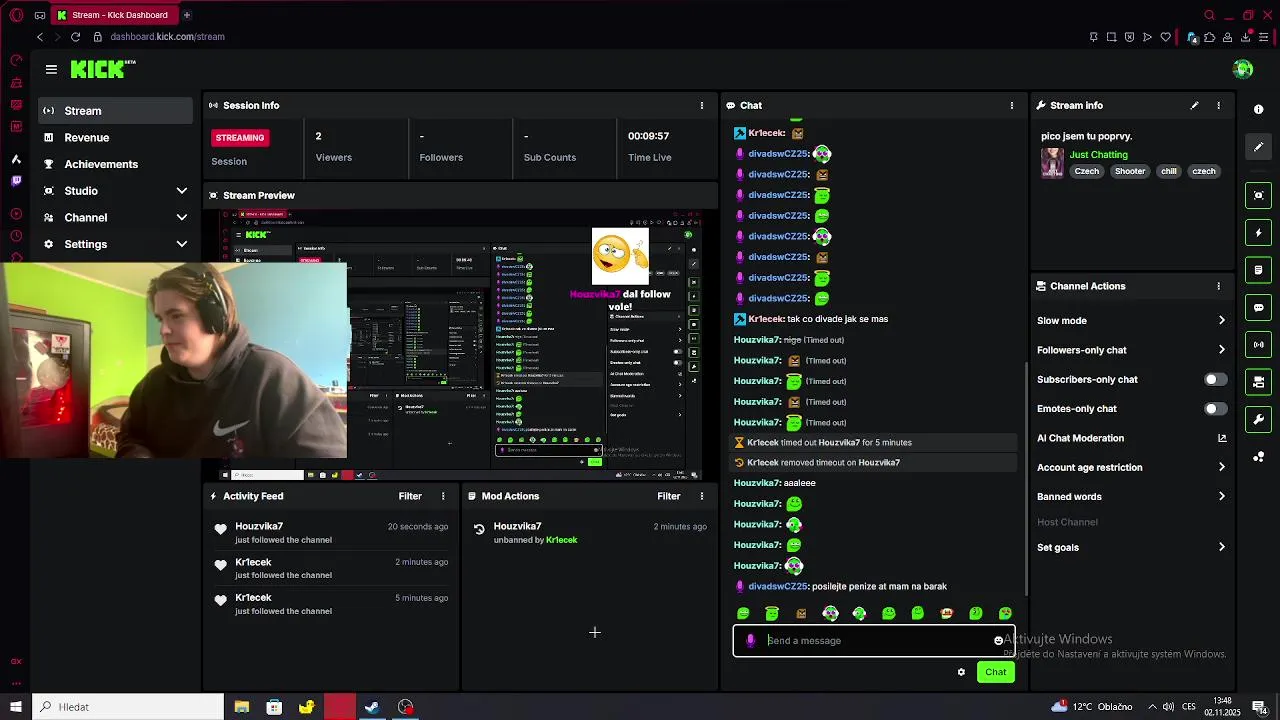
Task: Open Chat panel options menu
Action: coord(1012,105)
